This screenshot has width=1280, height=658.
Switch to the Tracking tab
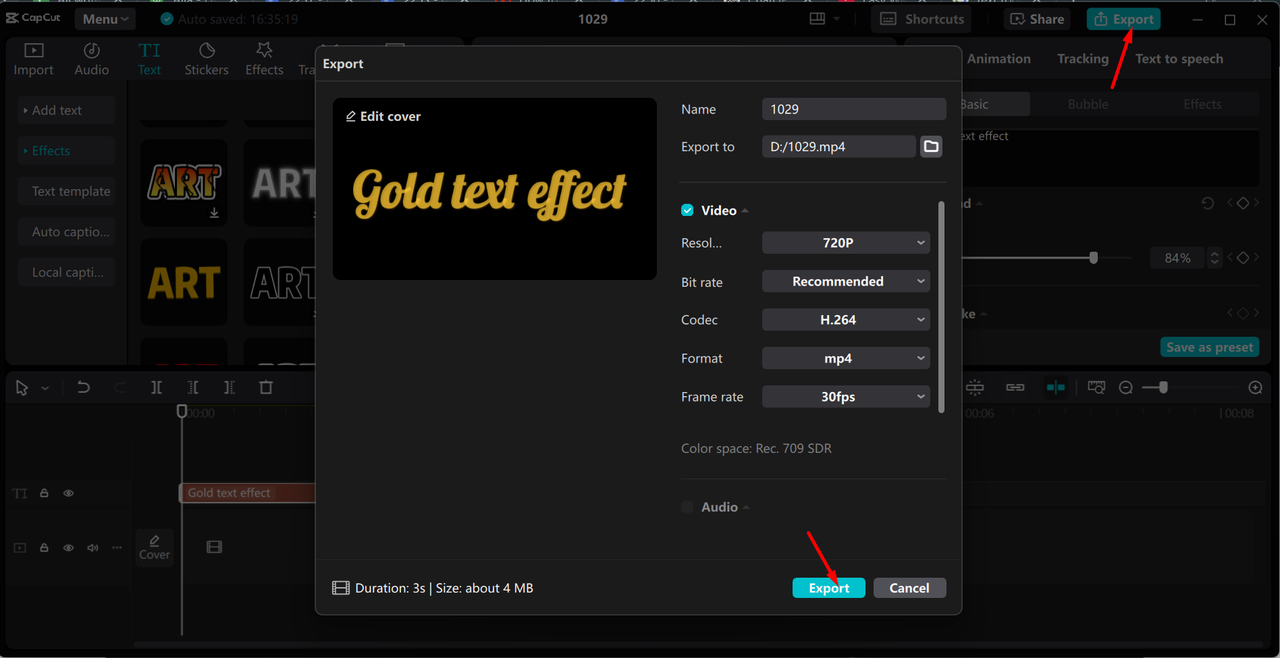point(1083,59)
